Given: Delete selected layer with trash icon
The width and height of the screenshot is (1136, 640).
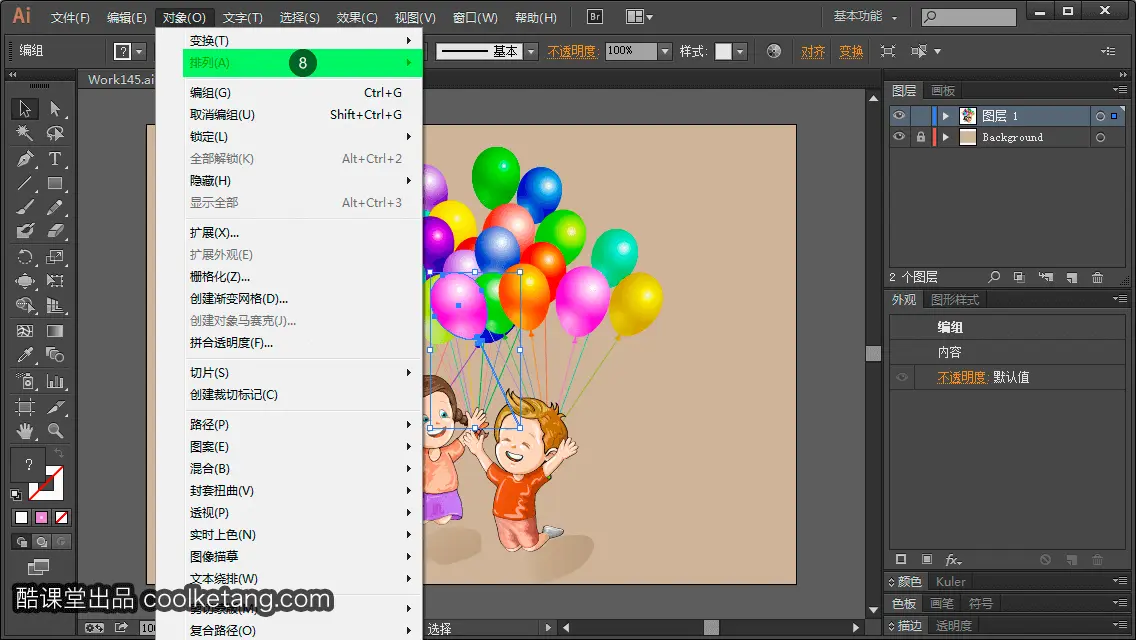Looking at the screenshot, I should pyautogui.click(x=1098, y=277).
